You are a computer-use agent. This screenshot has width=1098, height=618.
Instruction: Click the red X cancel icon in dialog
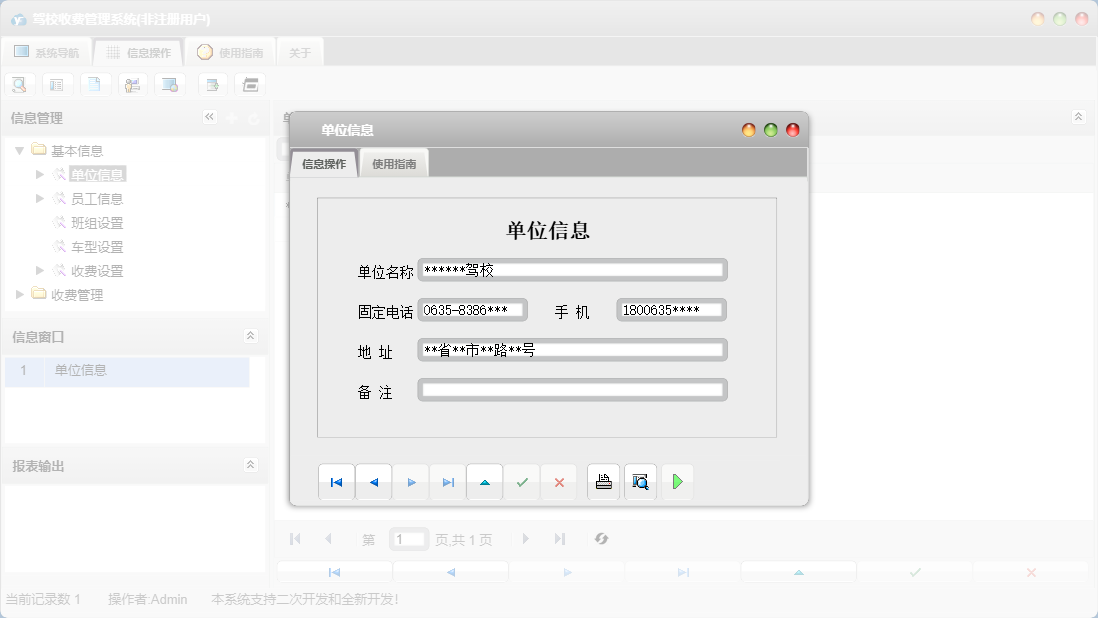pos(559,483)
